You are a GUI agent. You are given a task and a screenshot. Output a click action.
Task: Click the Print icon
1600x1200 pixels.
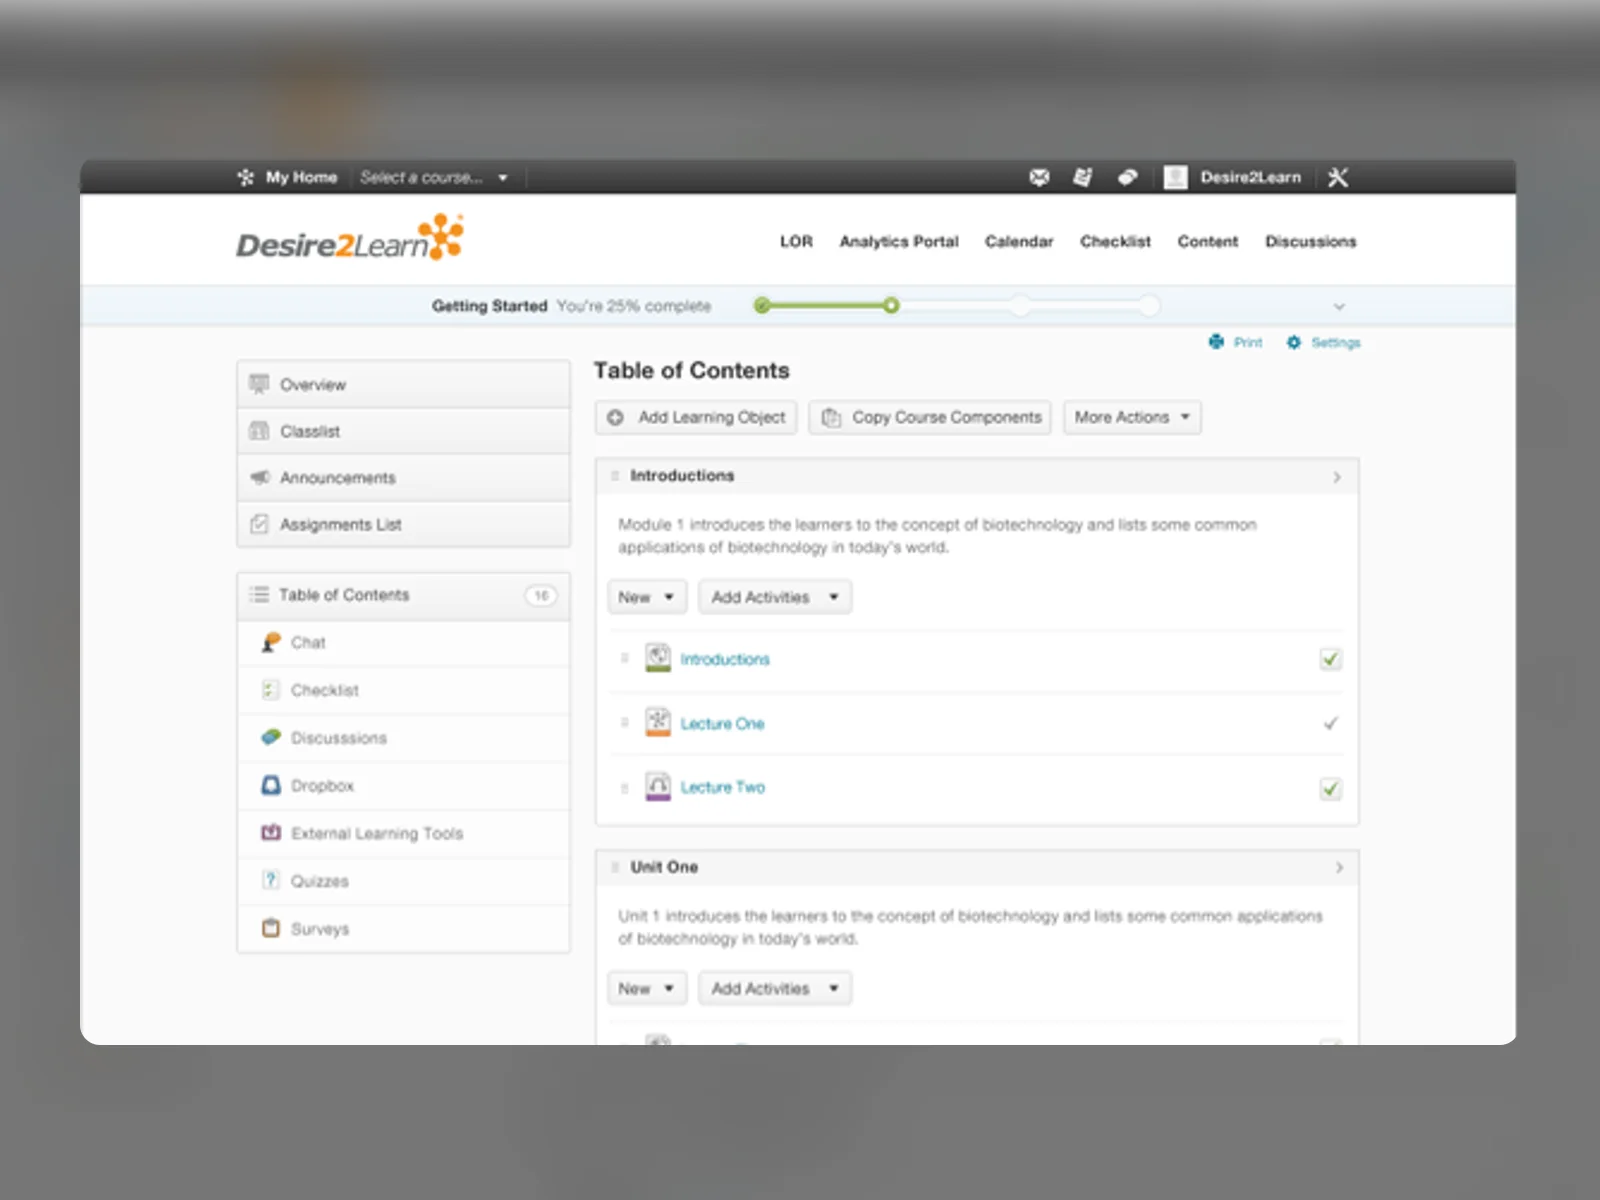[x=1216, y=342]
